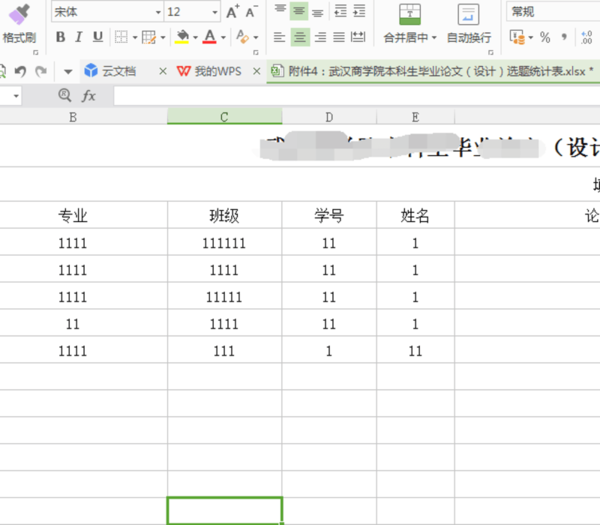This screenshot has width=600, height=525.
Task: Open the number format box showing 常规
Action: tap(553, 11)
